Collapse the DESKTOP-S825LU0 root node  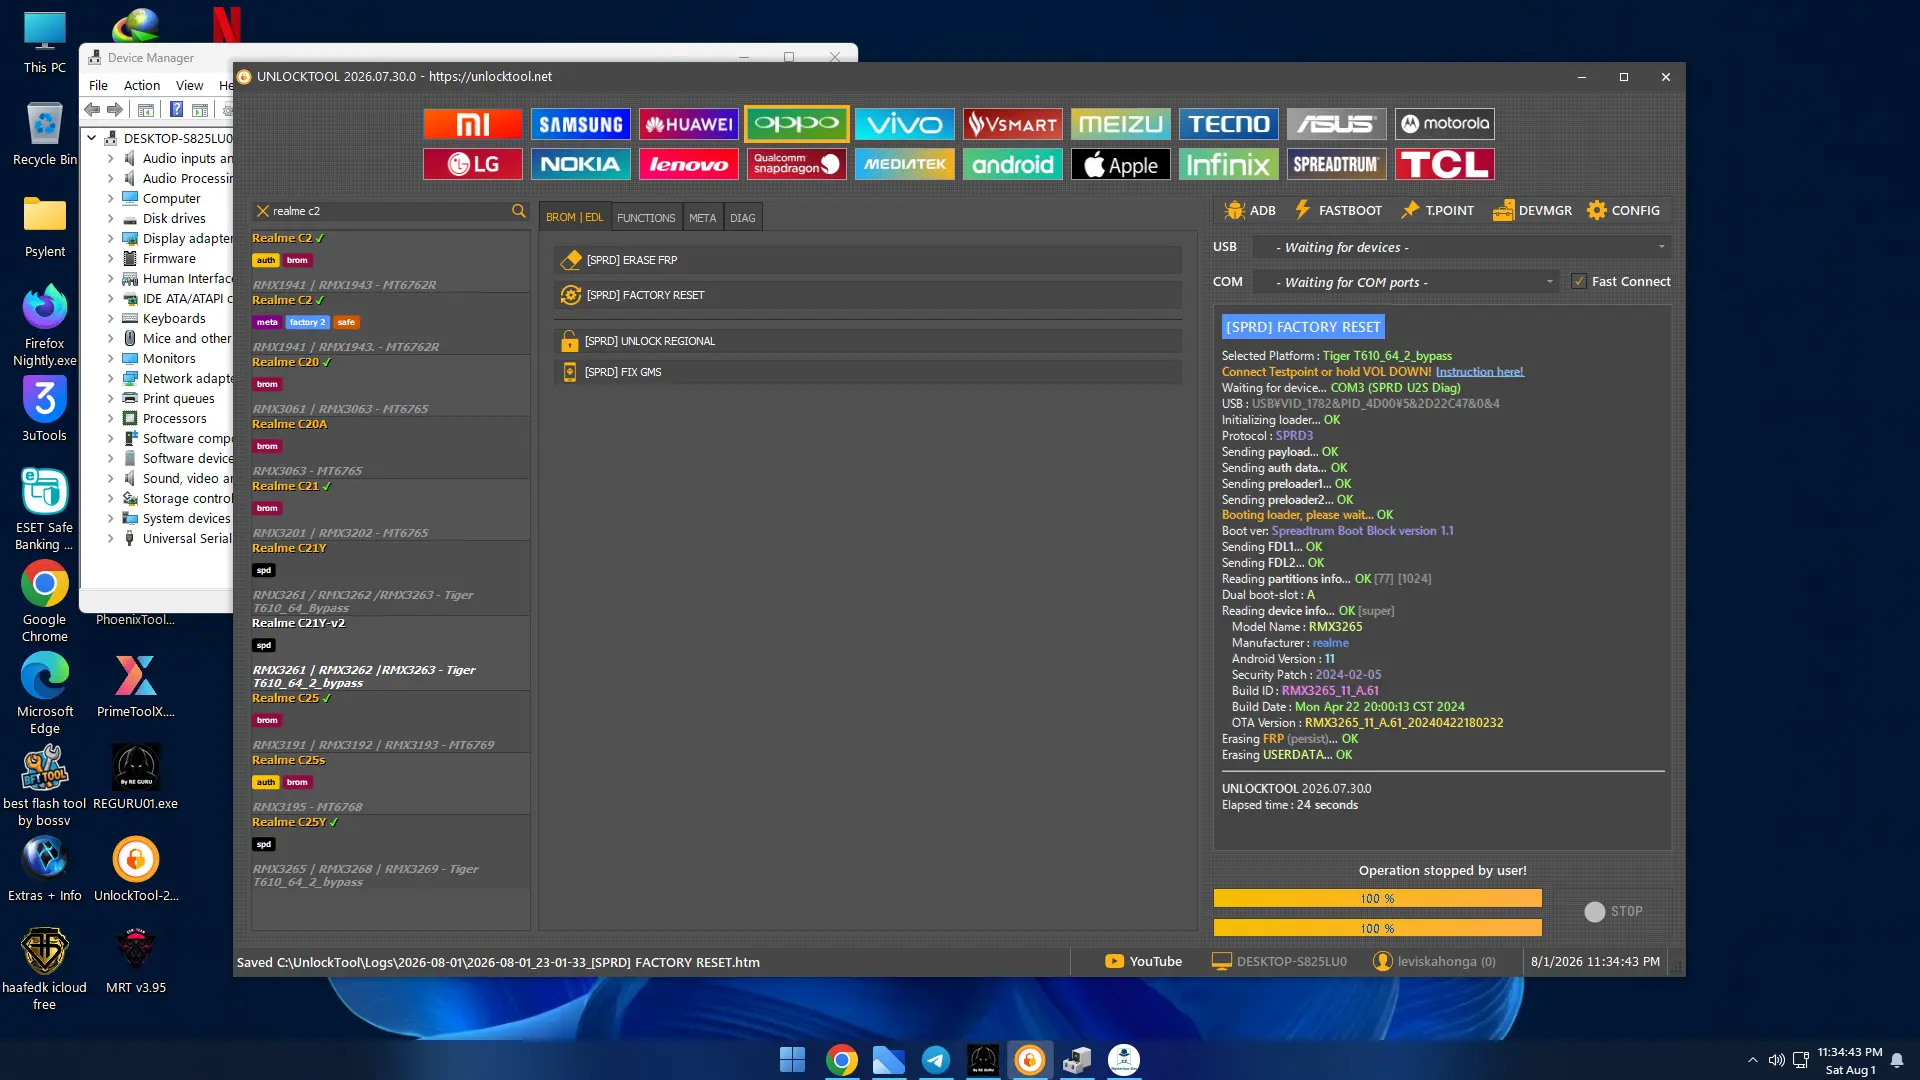tap(92, 138)
